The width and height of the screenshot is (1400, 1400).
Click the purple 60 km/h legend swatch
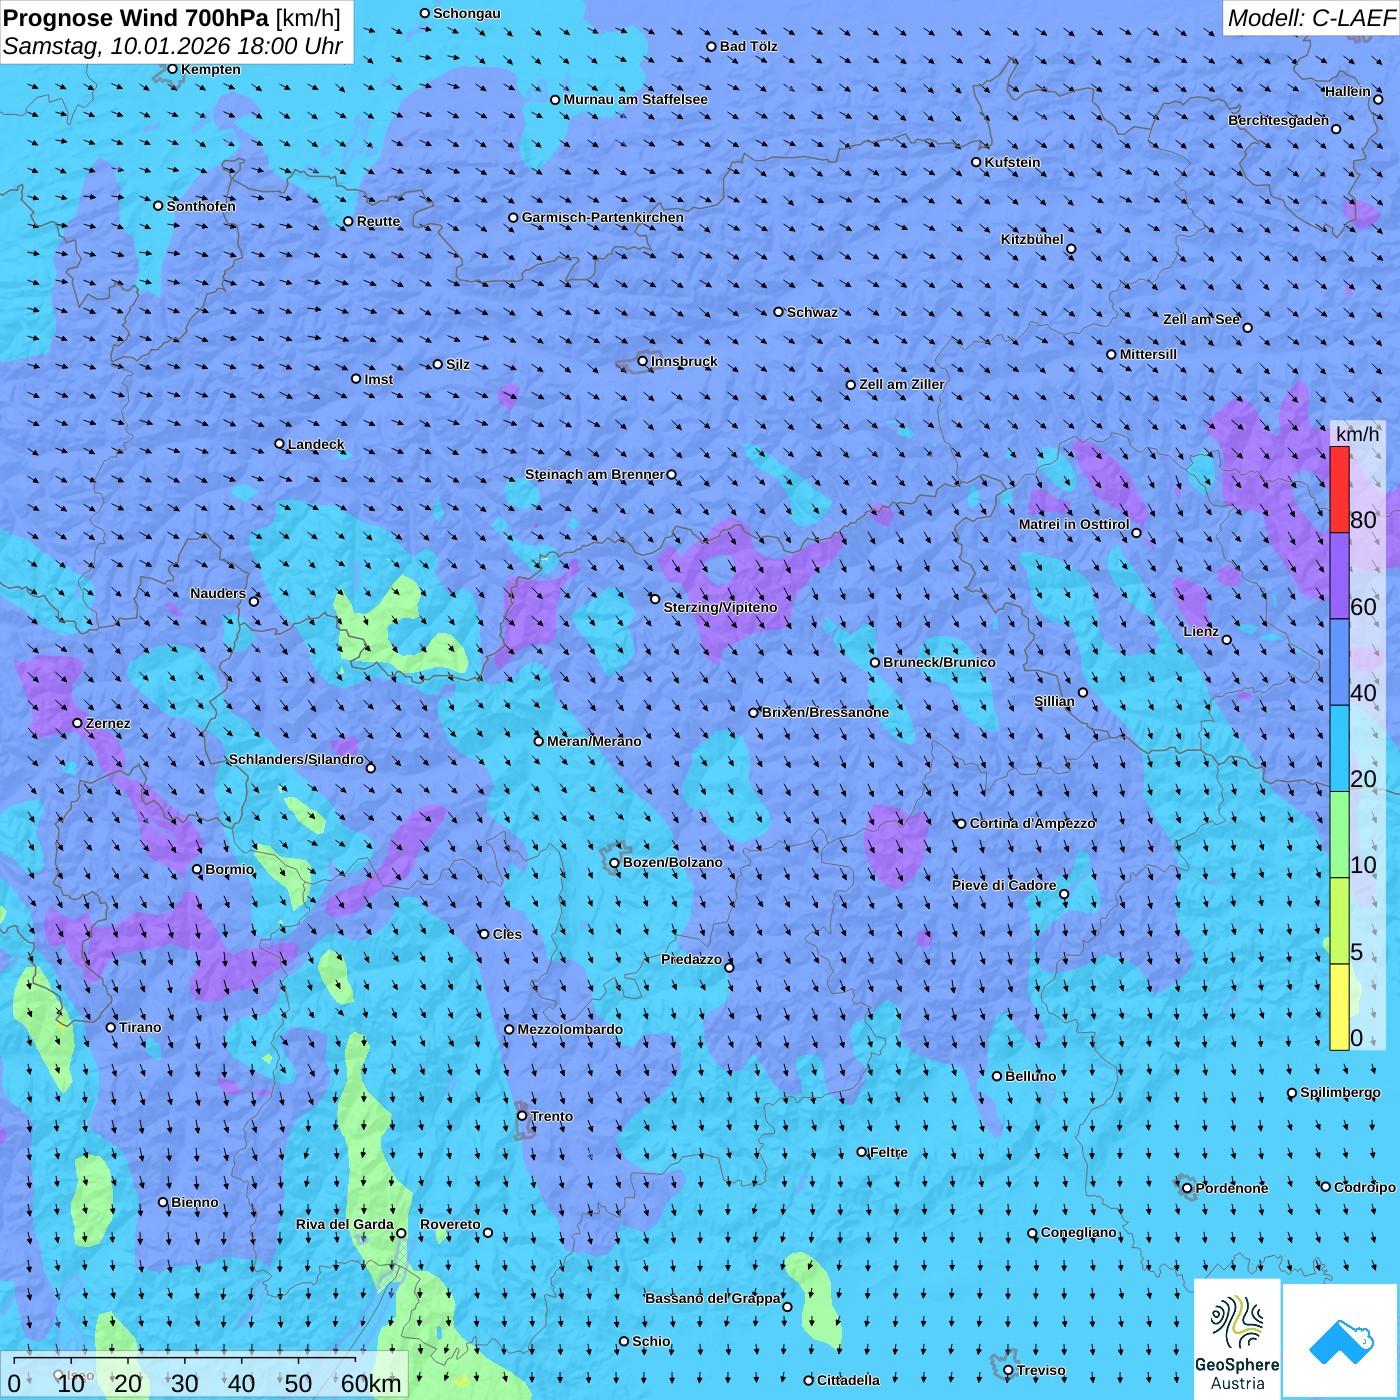coord(1339,576)
